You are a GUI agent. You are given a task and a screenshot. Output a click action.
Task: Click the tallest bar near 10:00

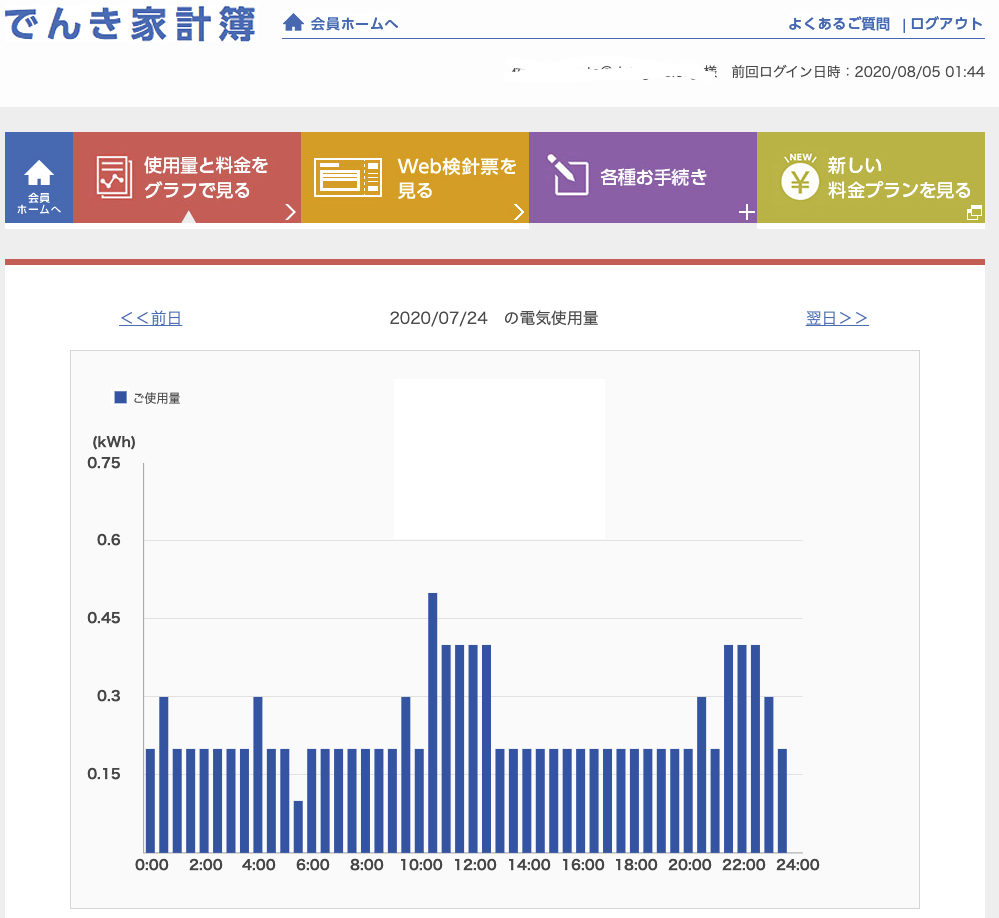click(433, 722)
